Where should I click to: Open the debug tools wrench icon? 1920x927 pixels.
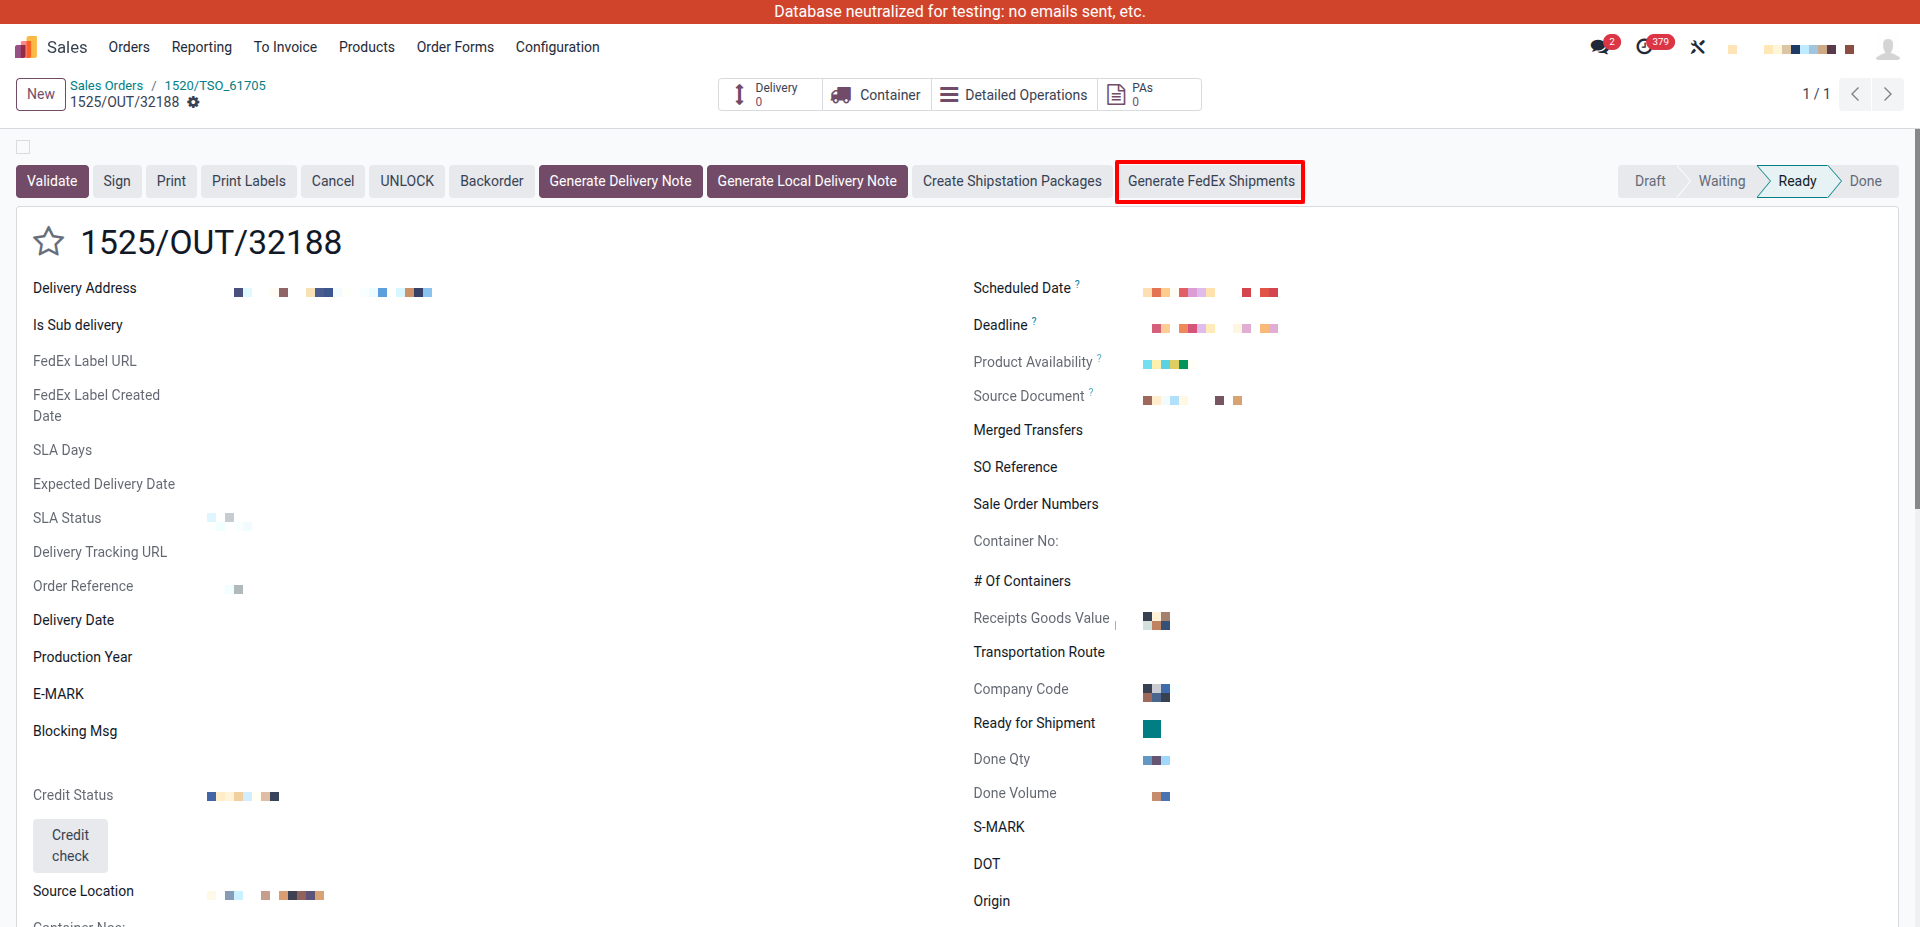(x=1698, y=47)
